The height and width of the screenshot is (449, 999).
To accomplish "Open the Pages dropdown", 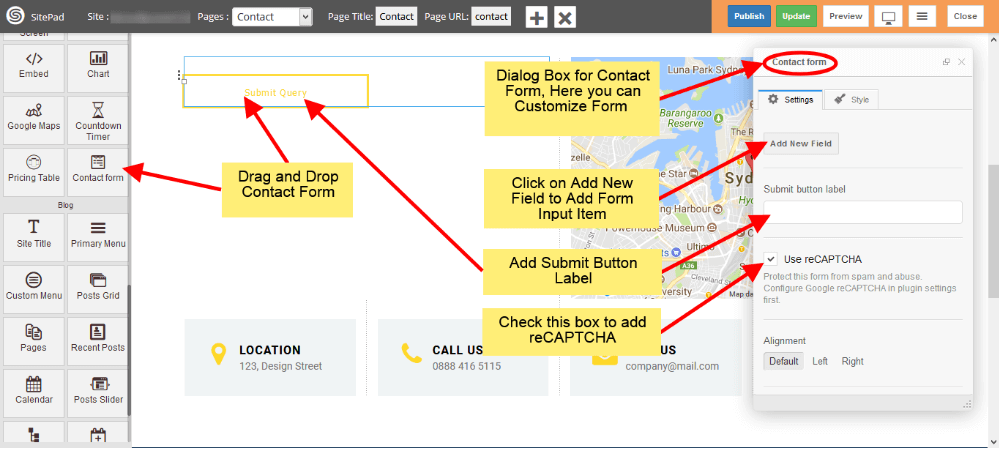I will click(272, 17).
